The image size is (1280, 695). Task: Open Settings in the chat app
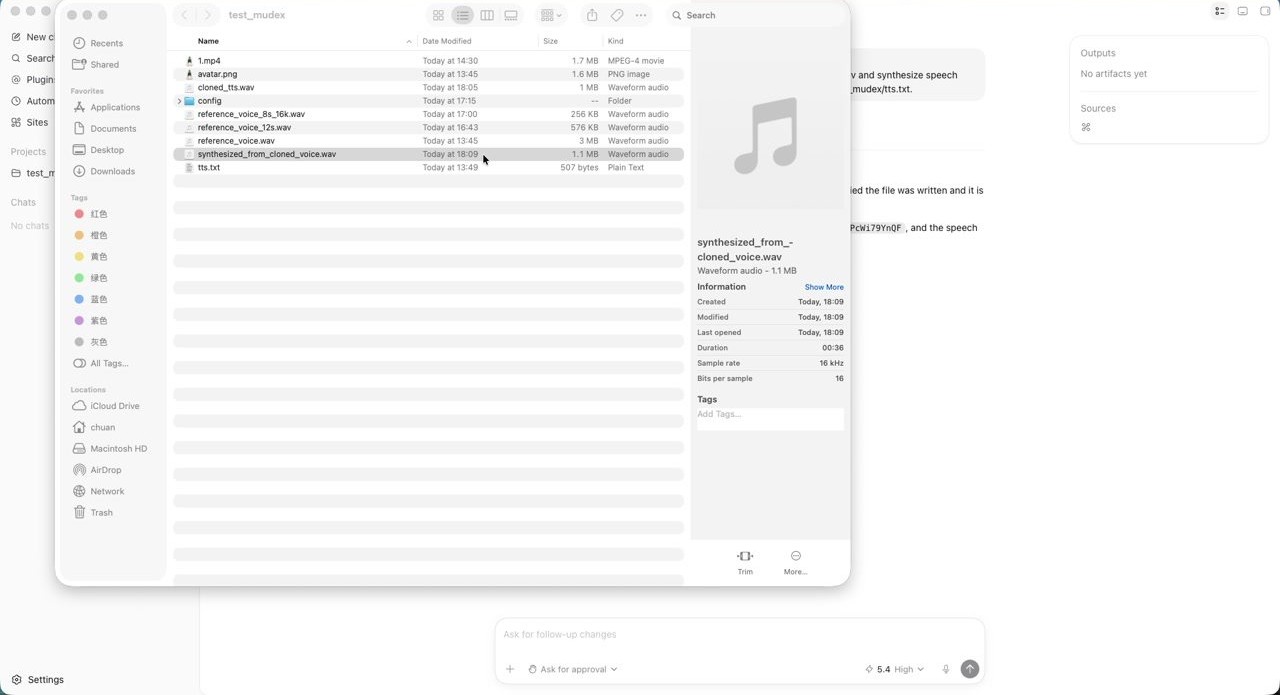(x=37, y=679)
